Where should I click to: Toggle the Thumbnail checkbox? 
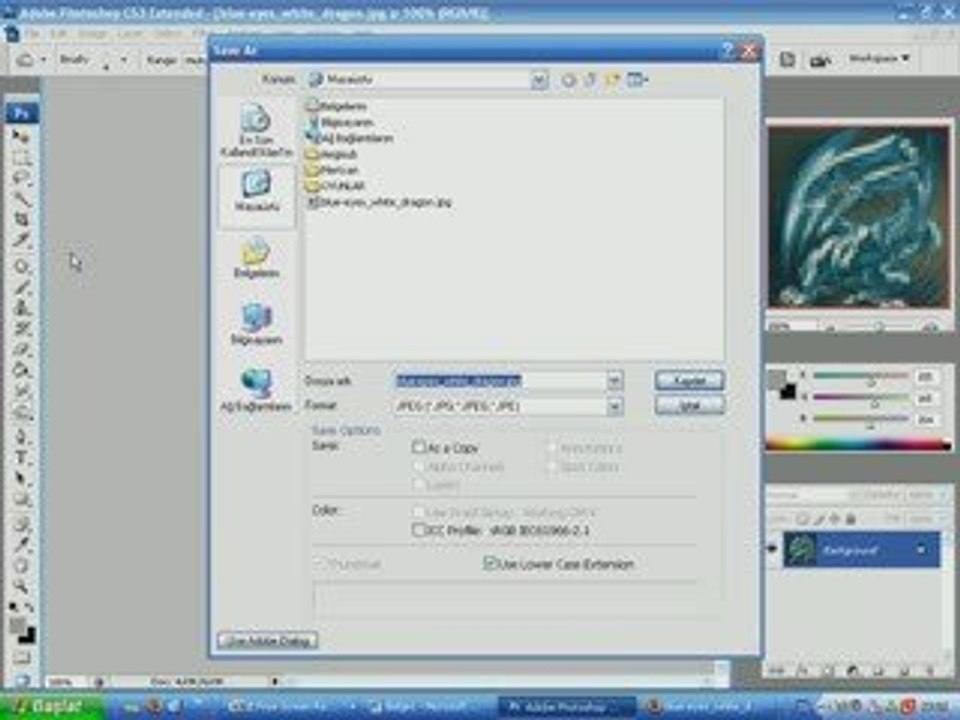coord(319,563)
